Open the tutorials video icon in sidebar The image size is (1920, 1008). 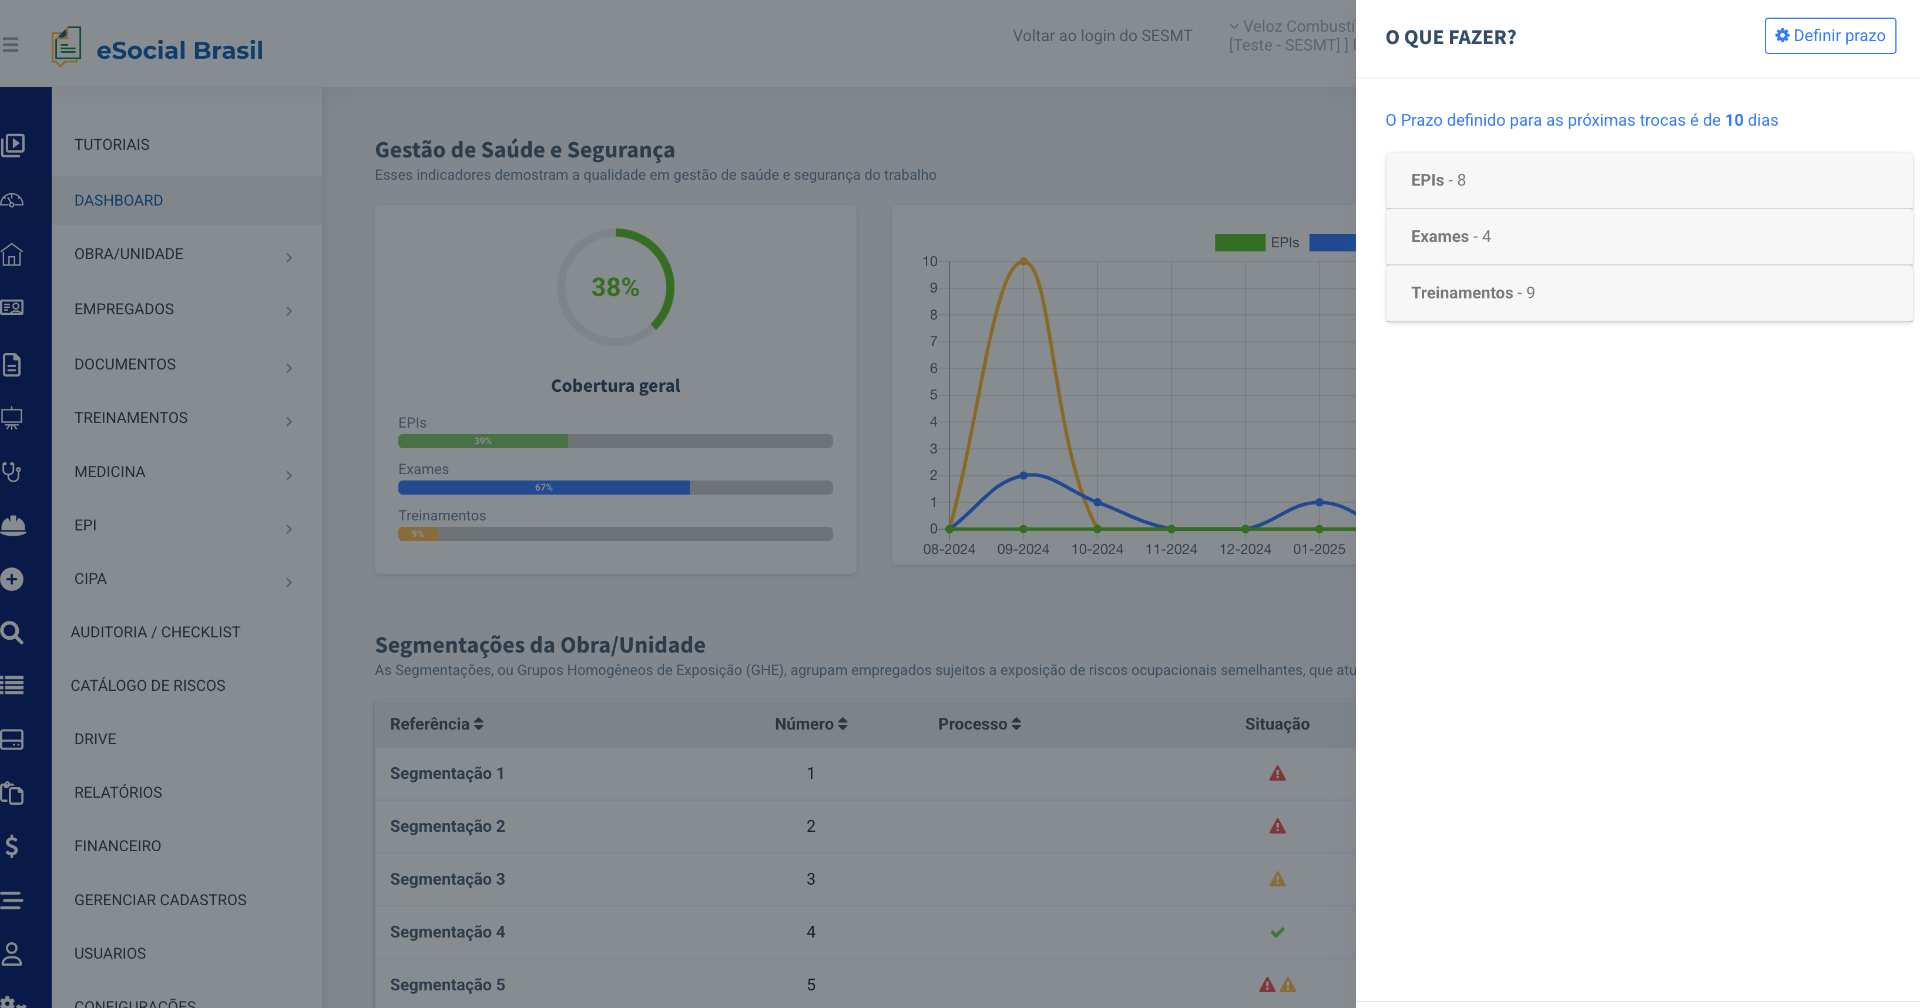coord(13,146)
